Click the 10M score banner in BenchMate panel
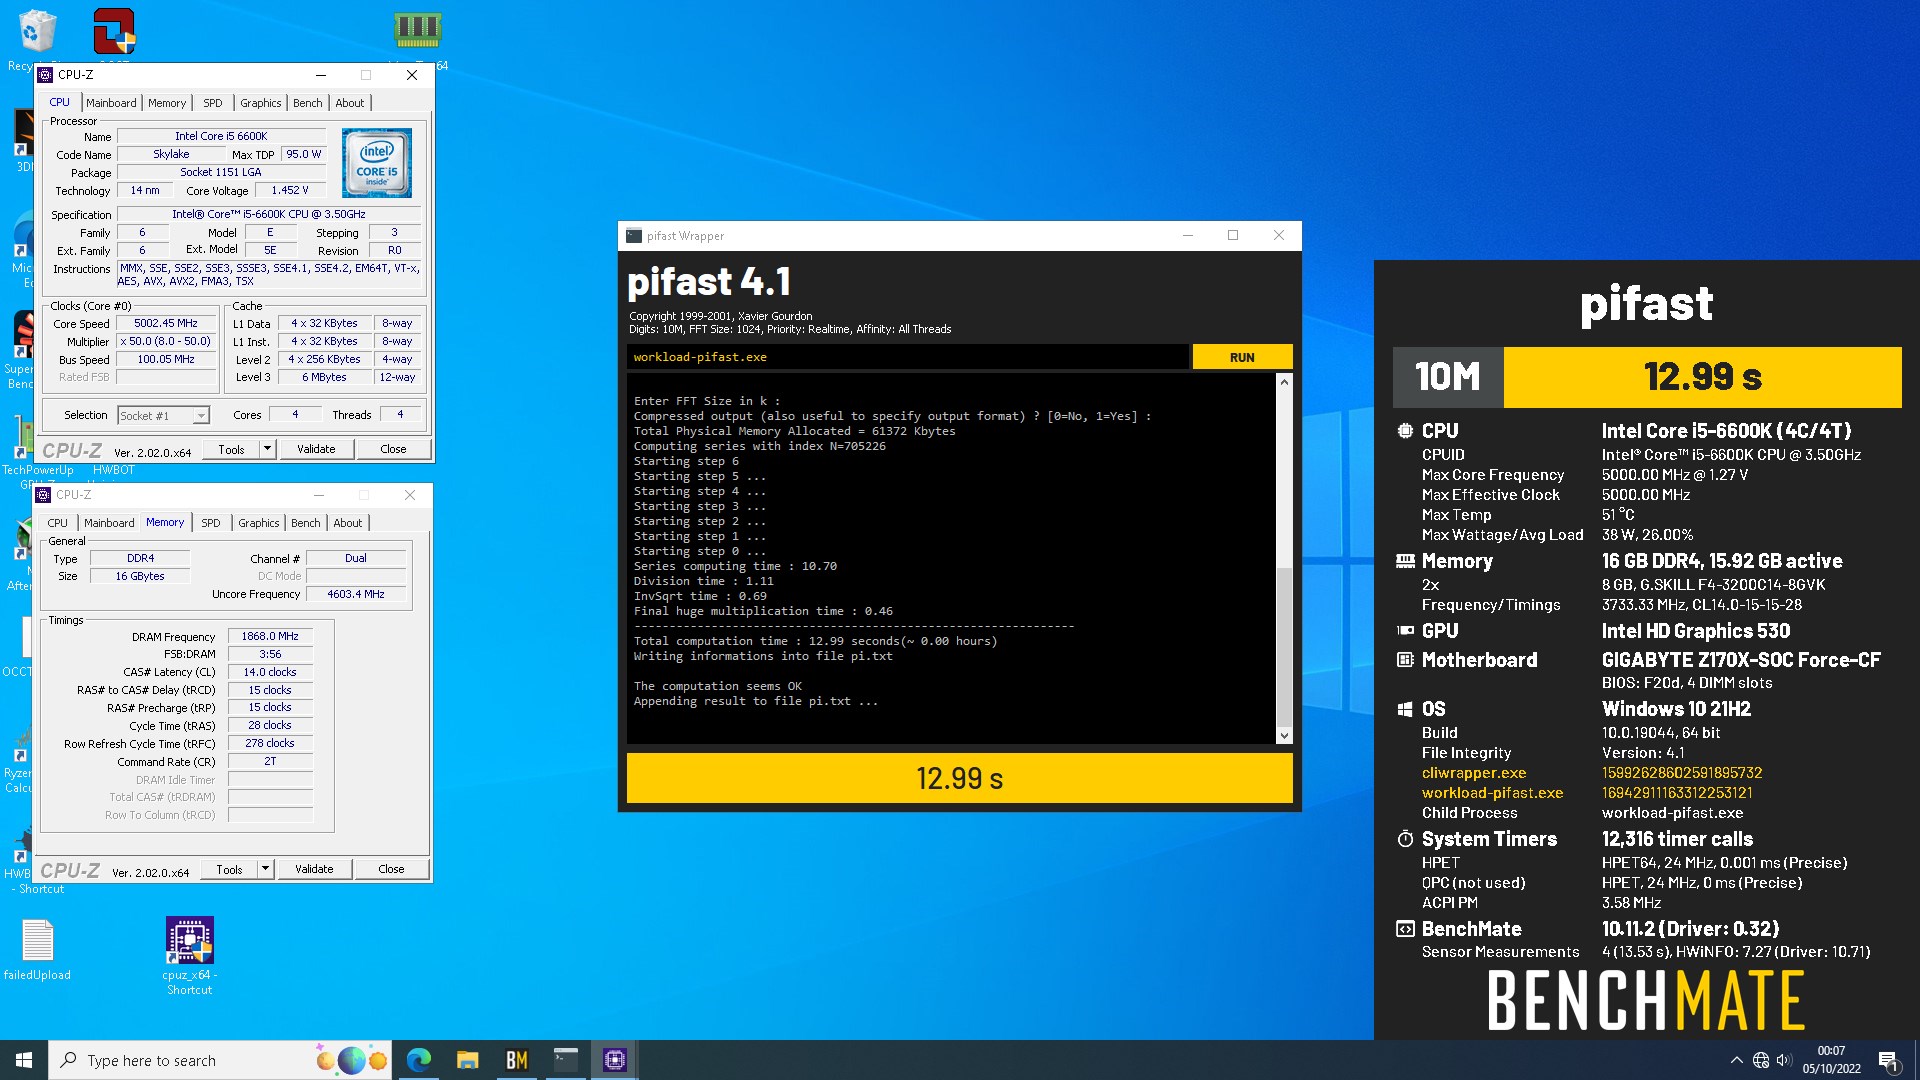Image resolution: width=1920 pixels, height=1080 pixels. (1647, 377)
